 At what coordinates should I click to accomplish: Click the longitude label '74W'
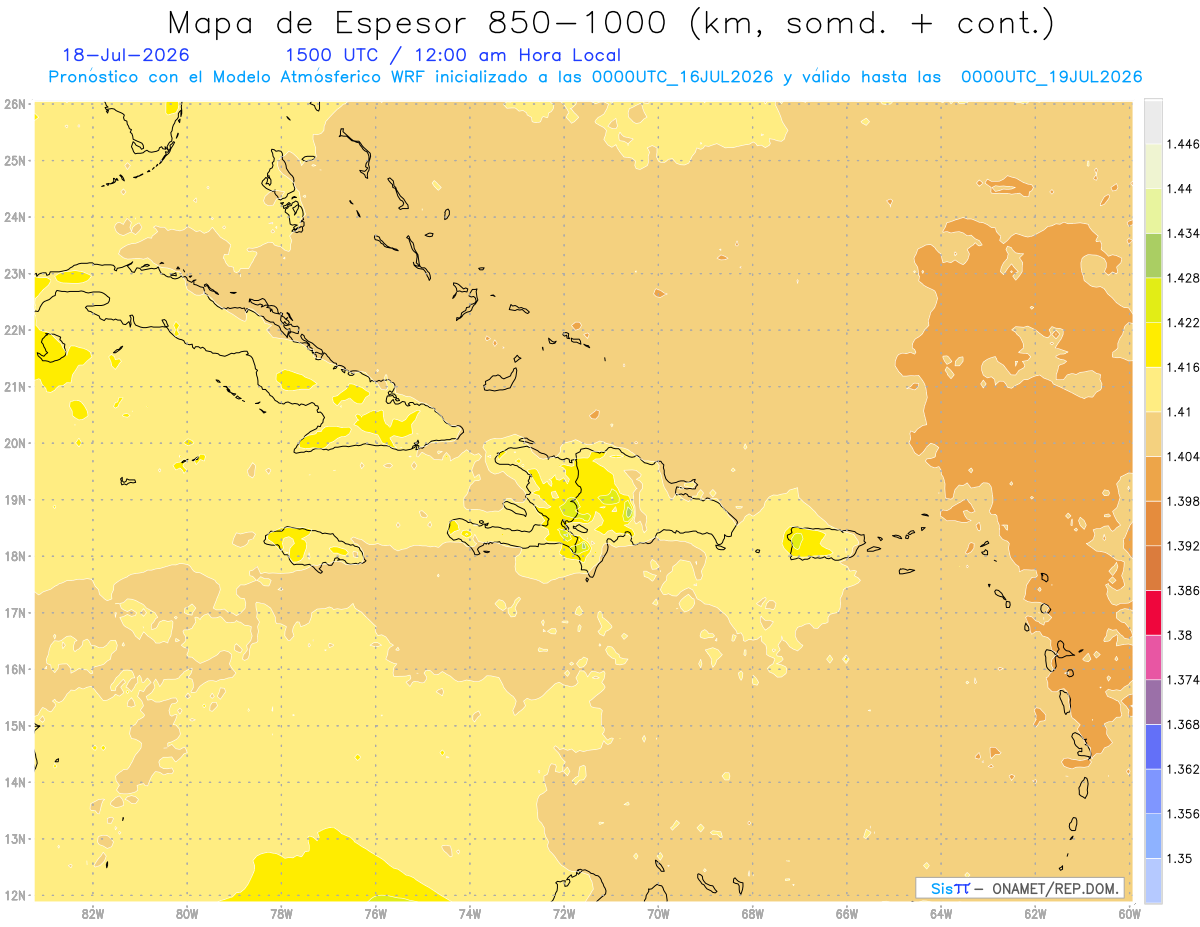tap(470, 914)
